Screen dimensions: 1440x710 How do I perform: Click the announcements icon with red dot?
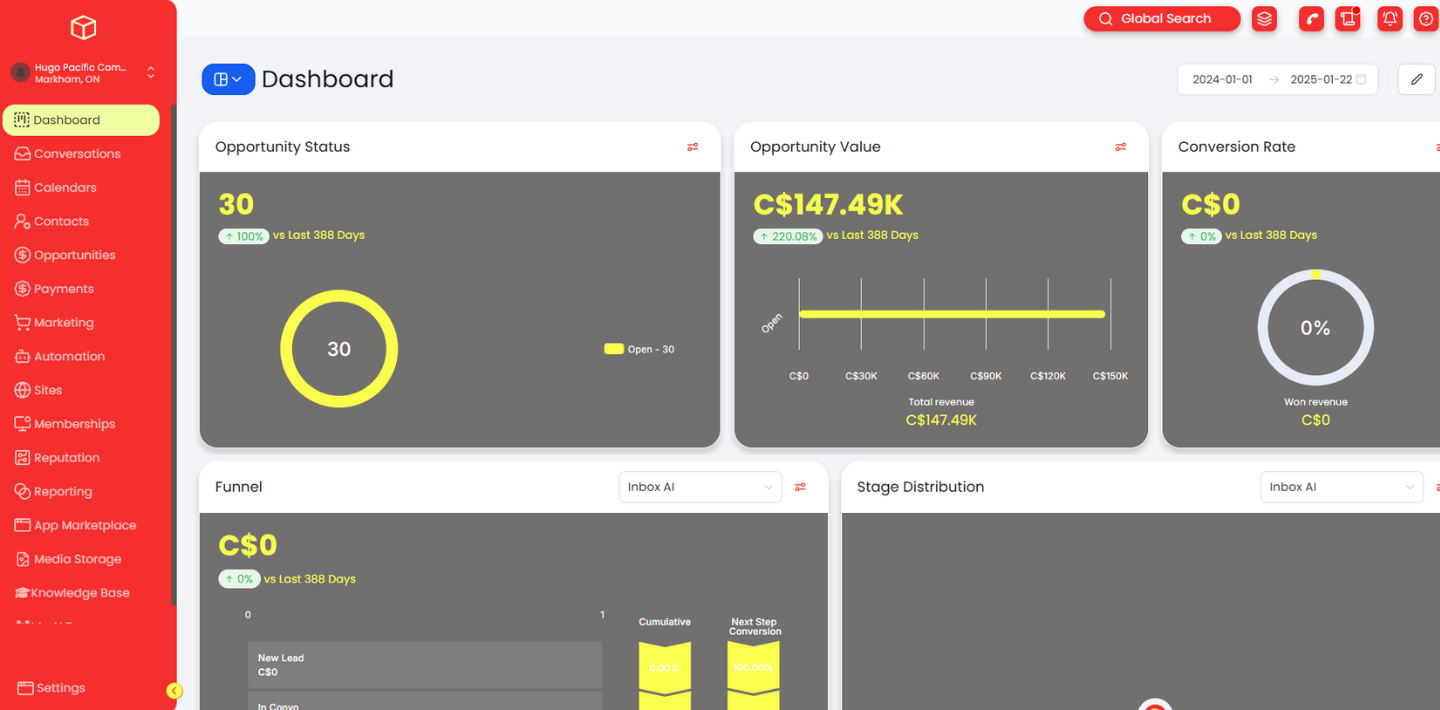point(1349,19)
